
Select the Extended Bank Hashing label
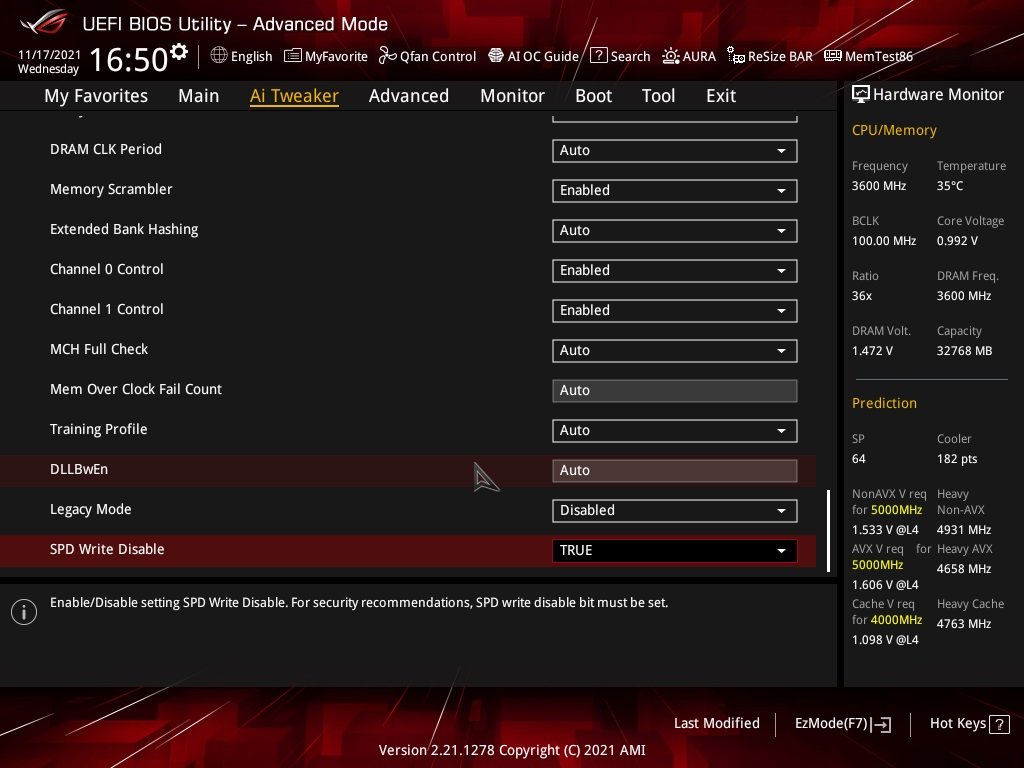tap(124, 229)
